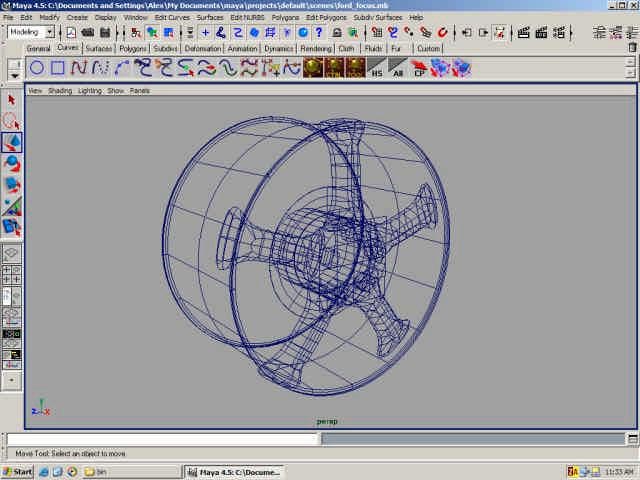Toggle the question mark selection mask
The height and width of the screenshot is (480, 640).
coord(318,32)
